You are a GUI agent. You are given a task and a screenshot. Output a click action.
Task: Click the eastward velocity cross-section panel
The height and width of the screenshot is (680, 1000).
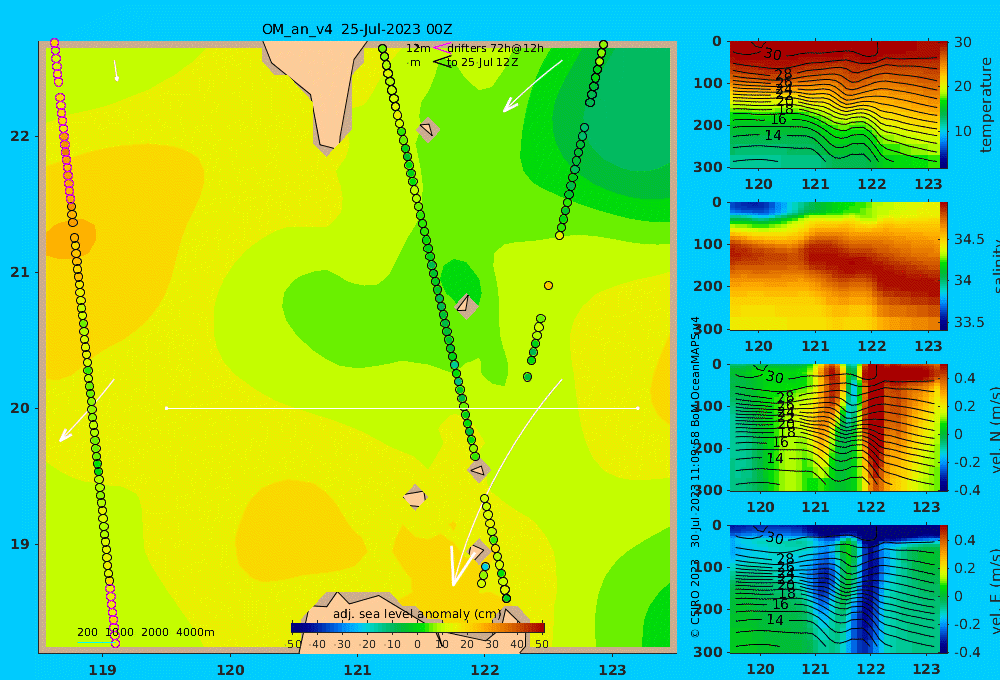(x=834, y=589)
